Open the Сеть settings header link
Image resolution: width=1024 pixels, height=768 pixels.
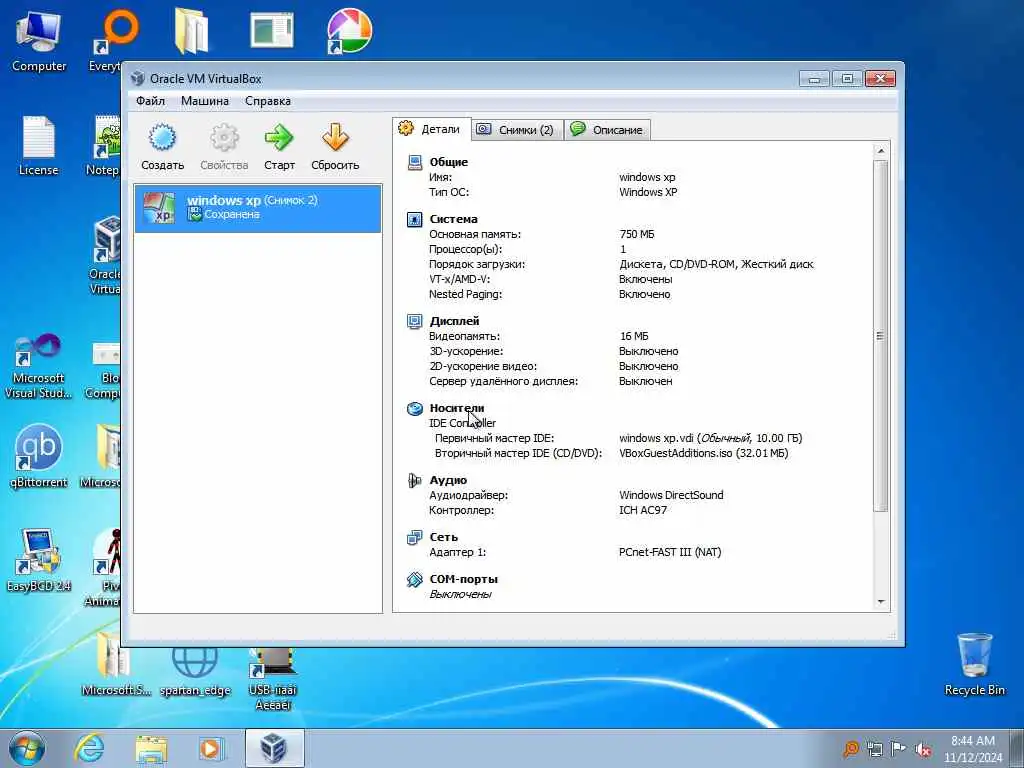click(443, 537)
